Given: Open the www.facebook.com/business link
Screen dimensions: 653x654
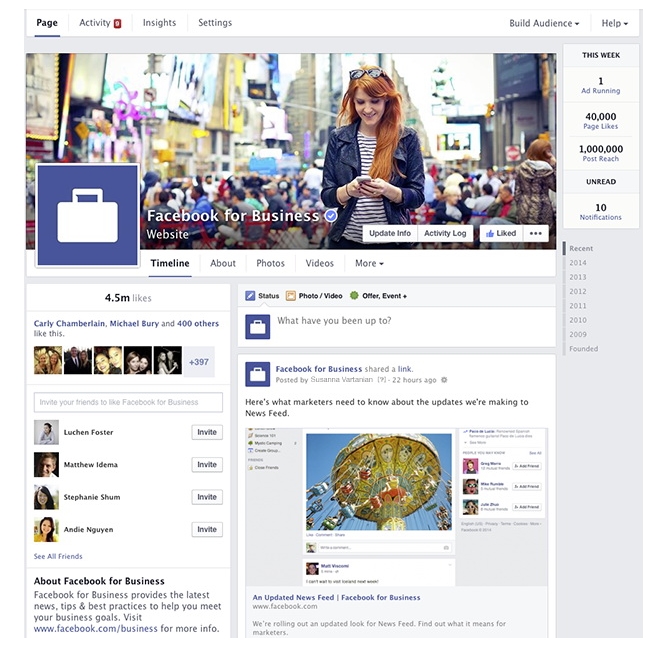Looking at the screenshot, I should coord(95,629).
